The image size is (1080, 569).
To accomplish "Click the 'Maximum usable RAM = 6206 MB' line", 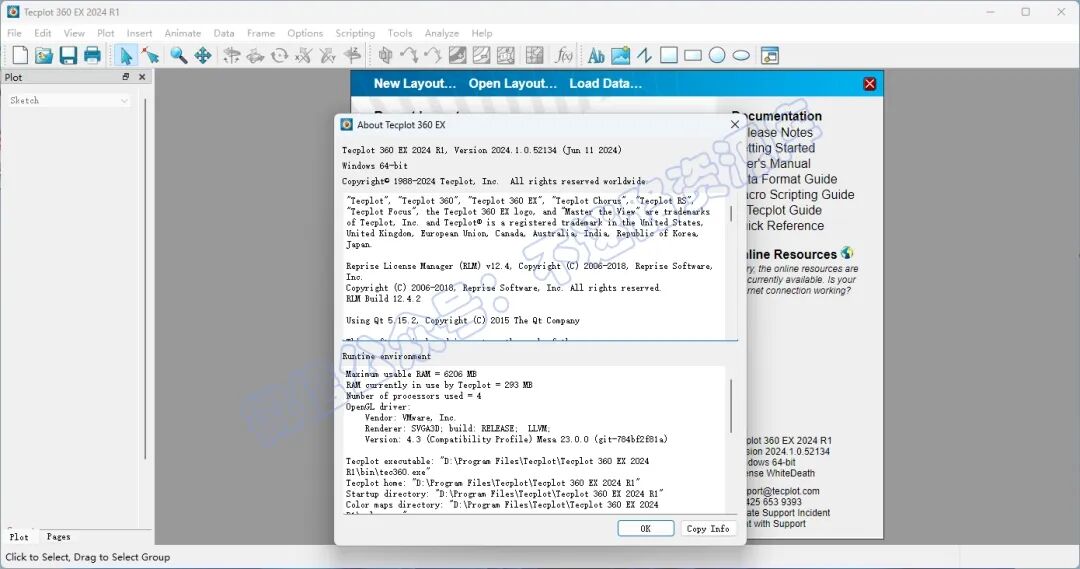I will click(411, 374).
